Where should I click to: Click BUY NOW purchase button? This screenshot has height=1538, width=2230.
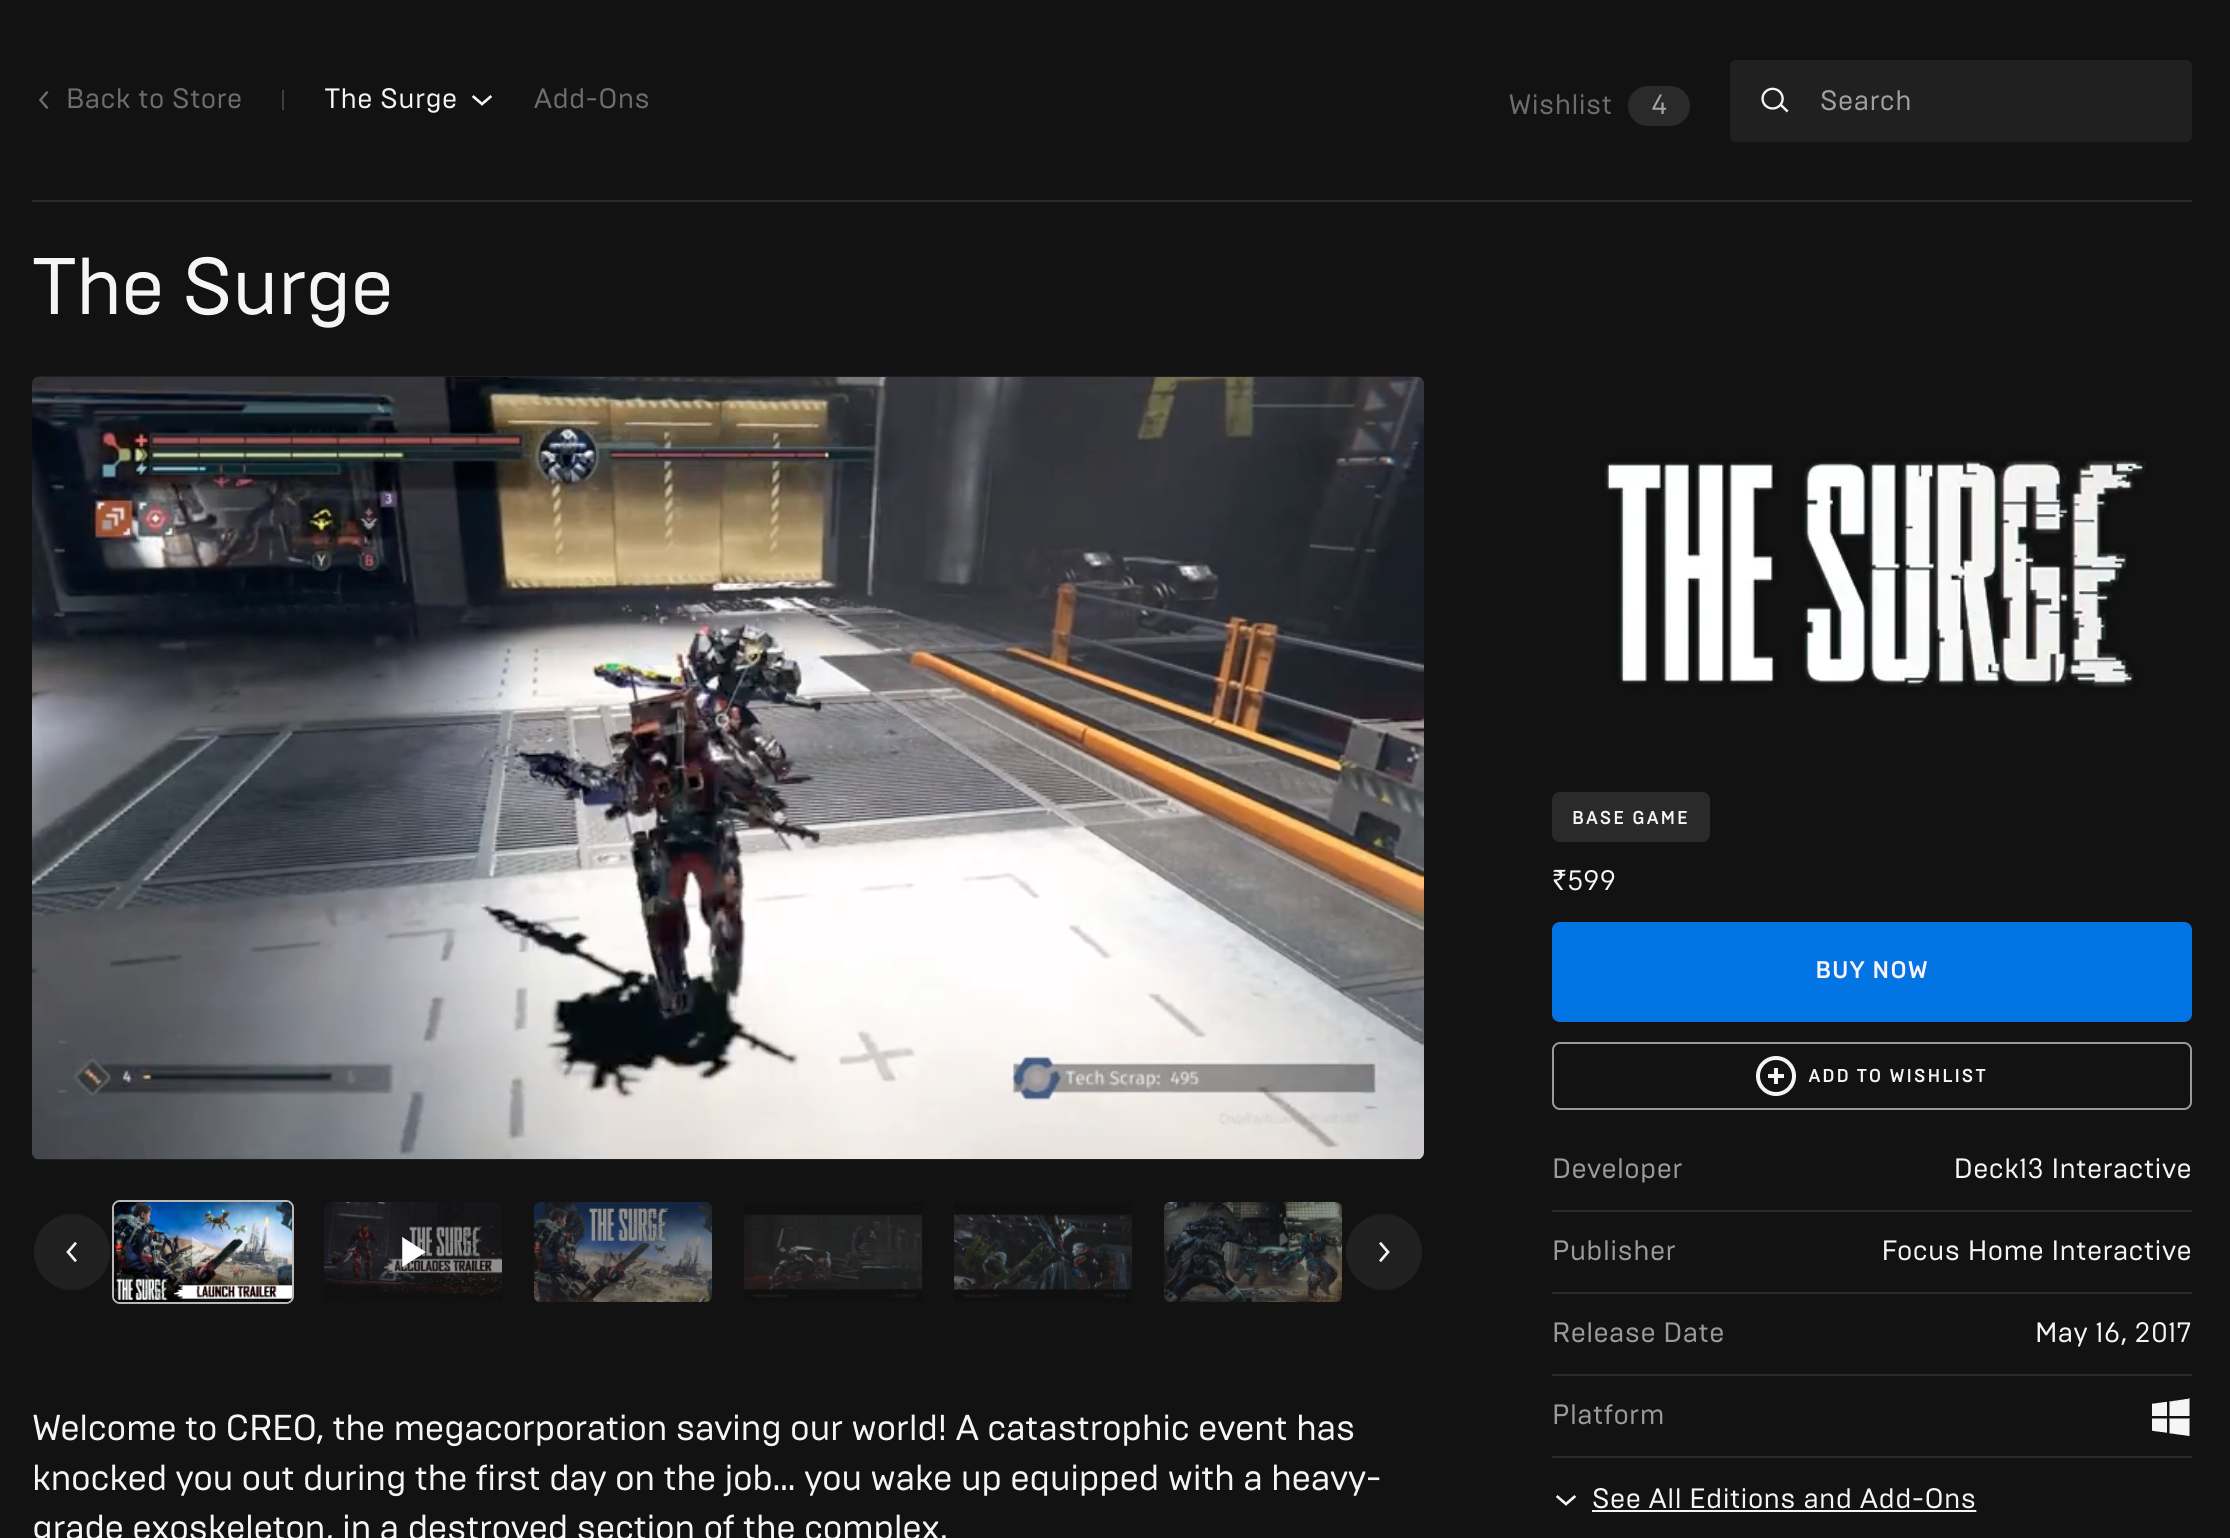(x=1871, y=971)
